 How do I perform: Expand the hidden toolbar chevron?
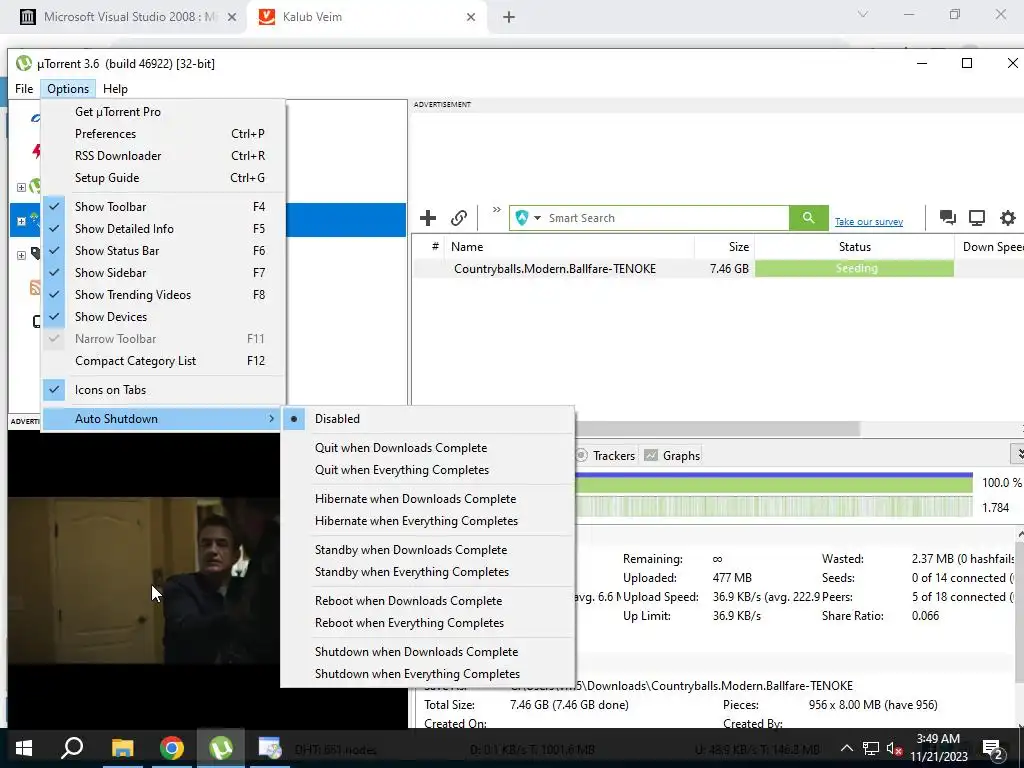pyautogui.click(x=497, y=210)
